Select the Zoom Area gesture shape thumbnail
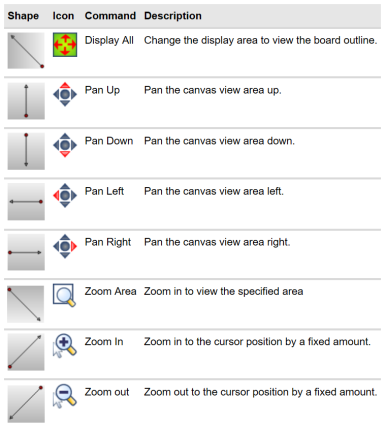 tap(26, 304)
